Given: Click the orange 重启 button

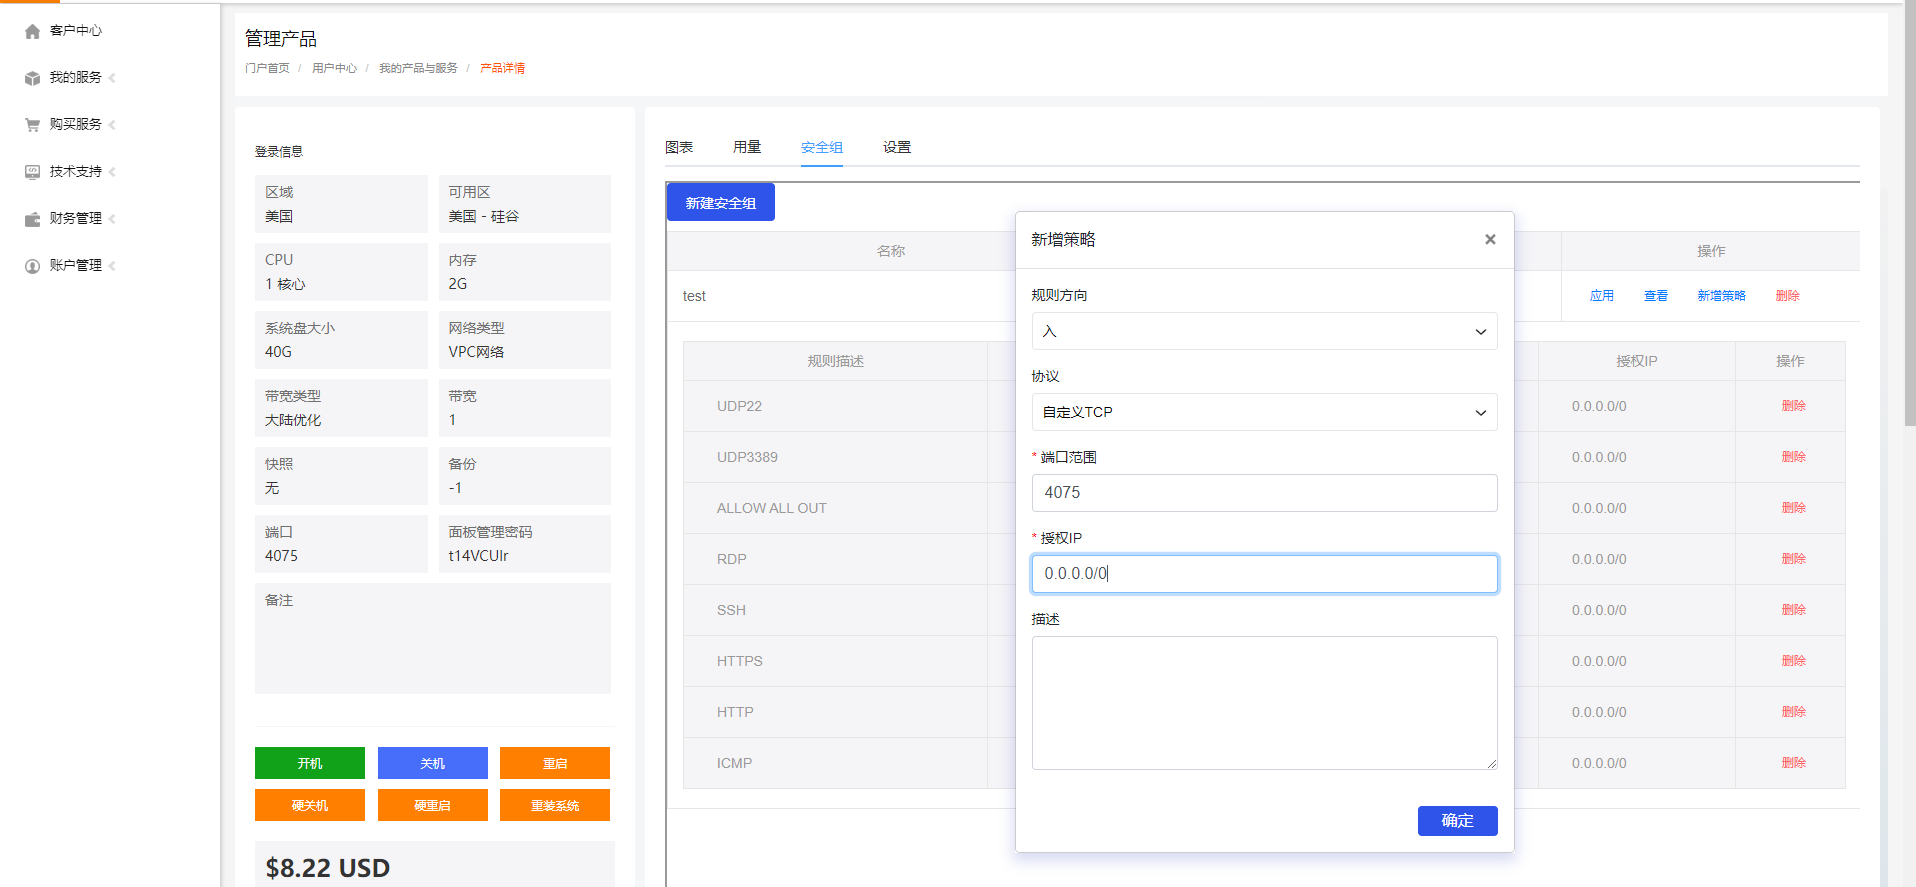Looking at the screenshot, I should [x=555, y=763].
